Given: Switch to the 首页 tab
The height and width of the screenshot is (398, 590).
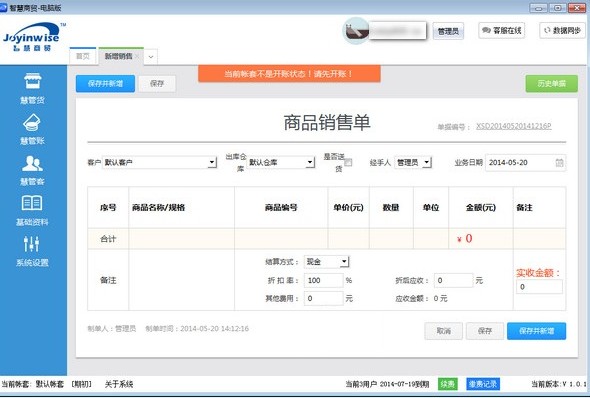Looking at the screenshot, I should pyautogui.click(x=83, y=56).
